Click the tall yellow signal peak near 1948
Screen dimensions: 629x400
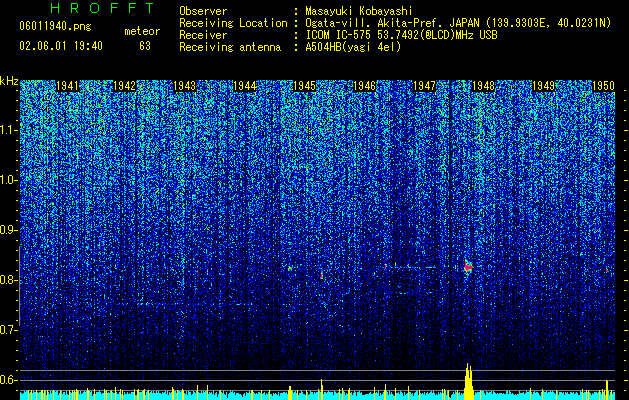click(x=468, y=381)
